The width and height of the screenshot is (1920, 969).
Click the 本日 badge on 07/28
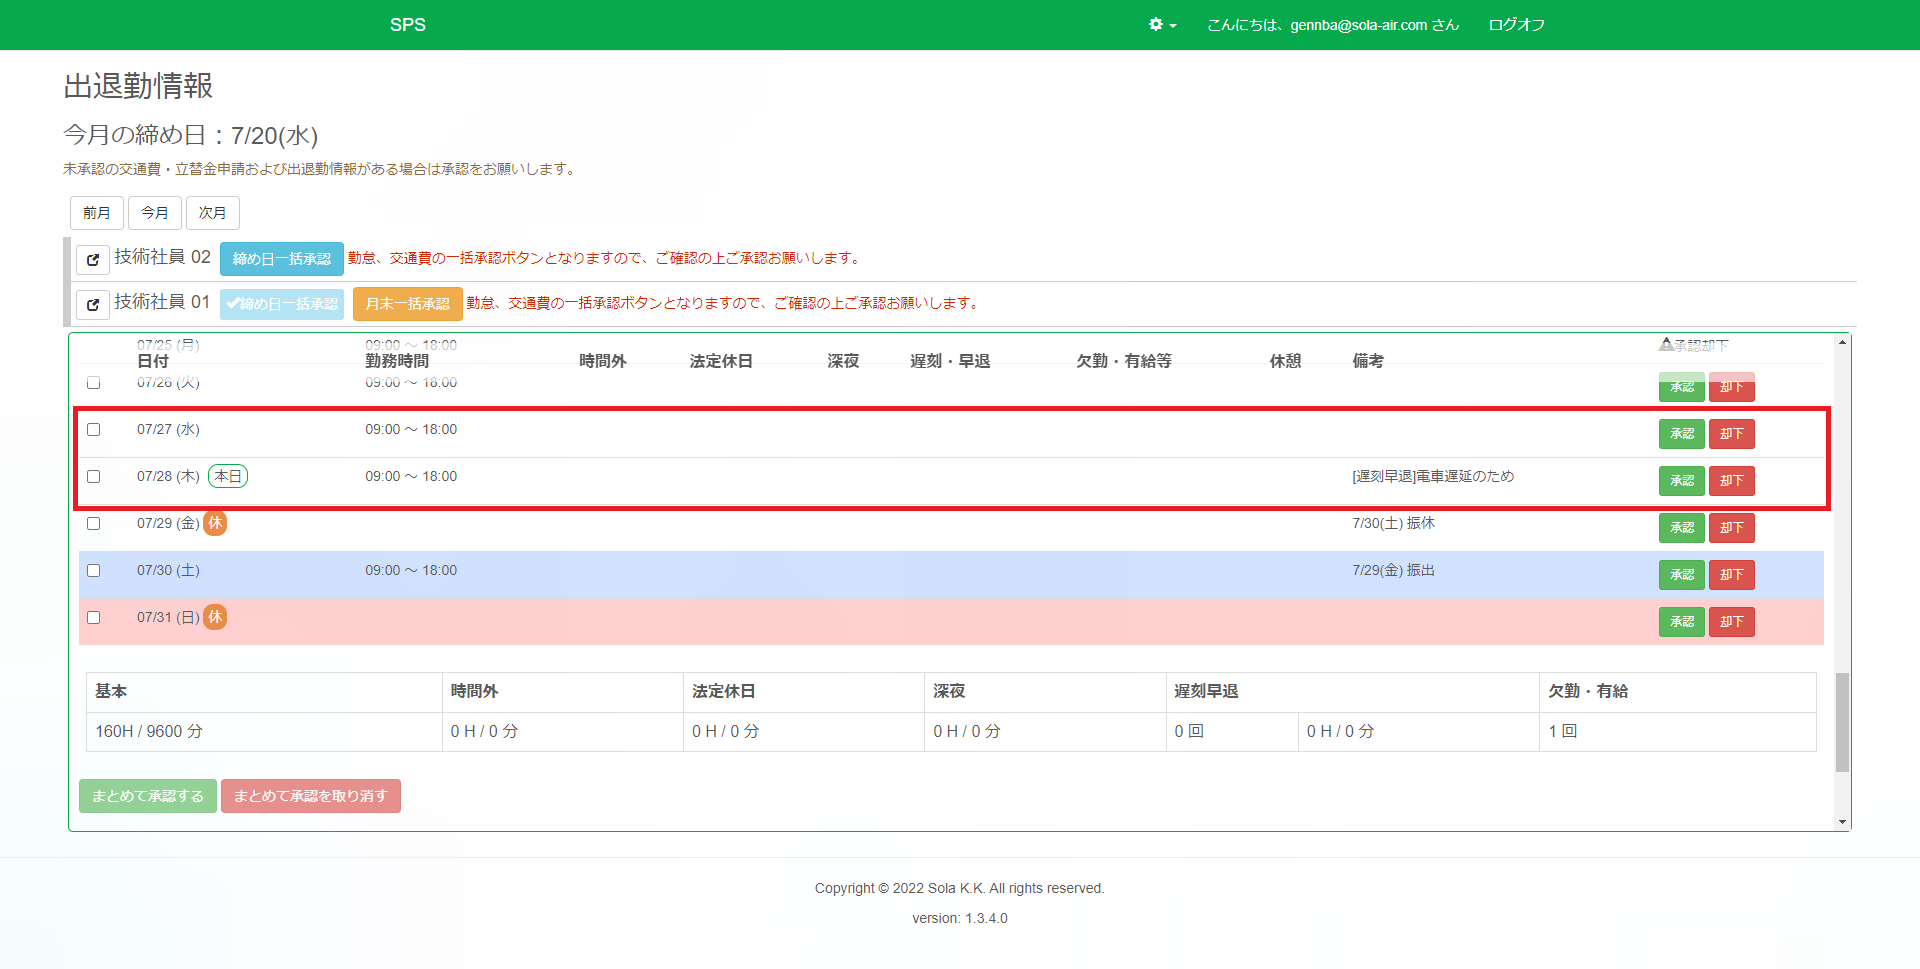click(228, 476)
